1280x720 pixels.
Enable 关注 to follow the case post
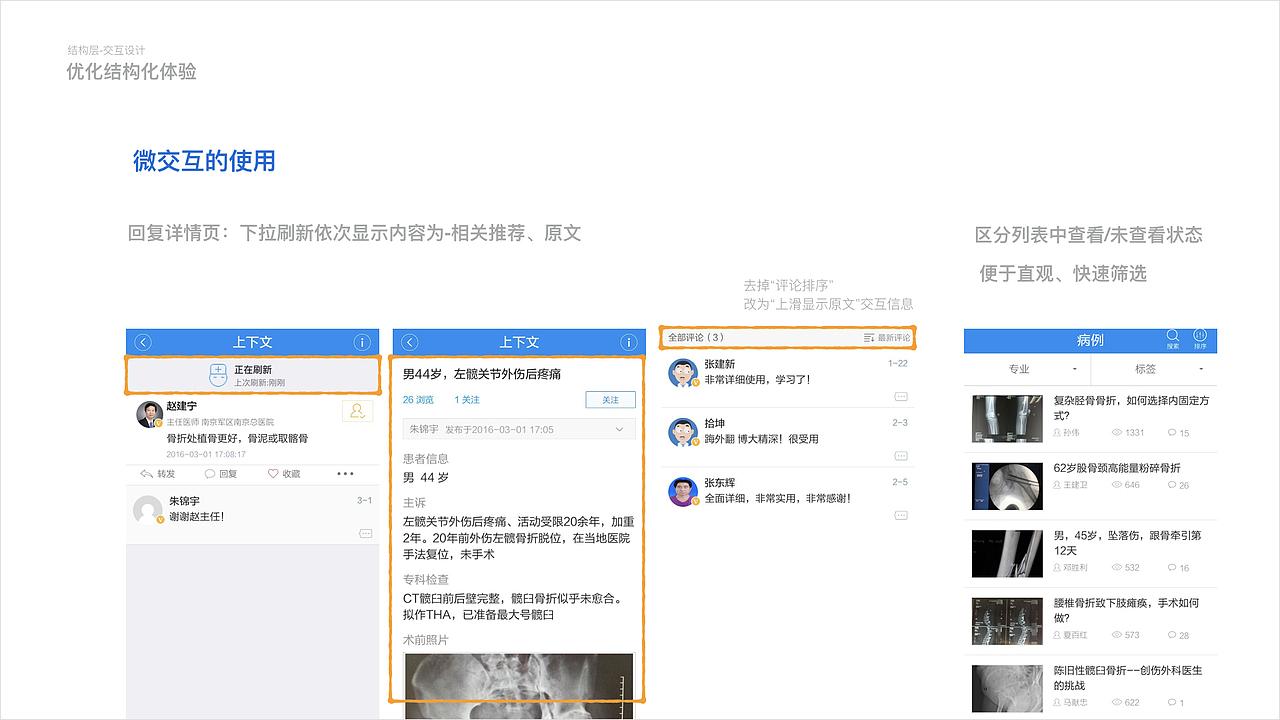pos(610,398)
